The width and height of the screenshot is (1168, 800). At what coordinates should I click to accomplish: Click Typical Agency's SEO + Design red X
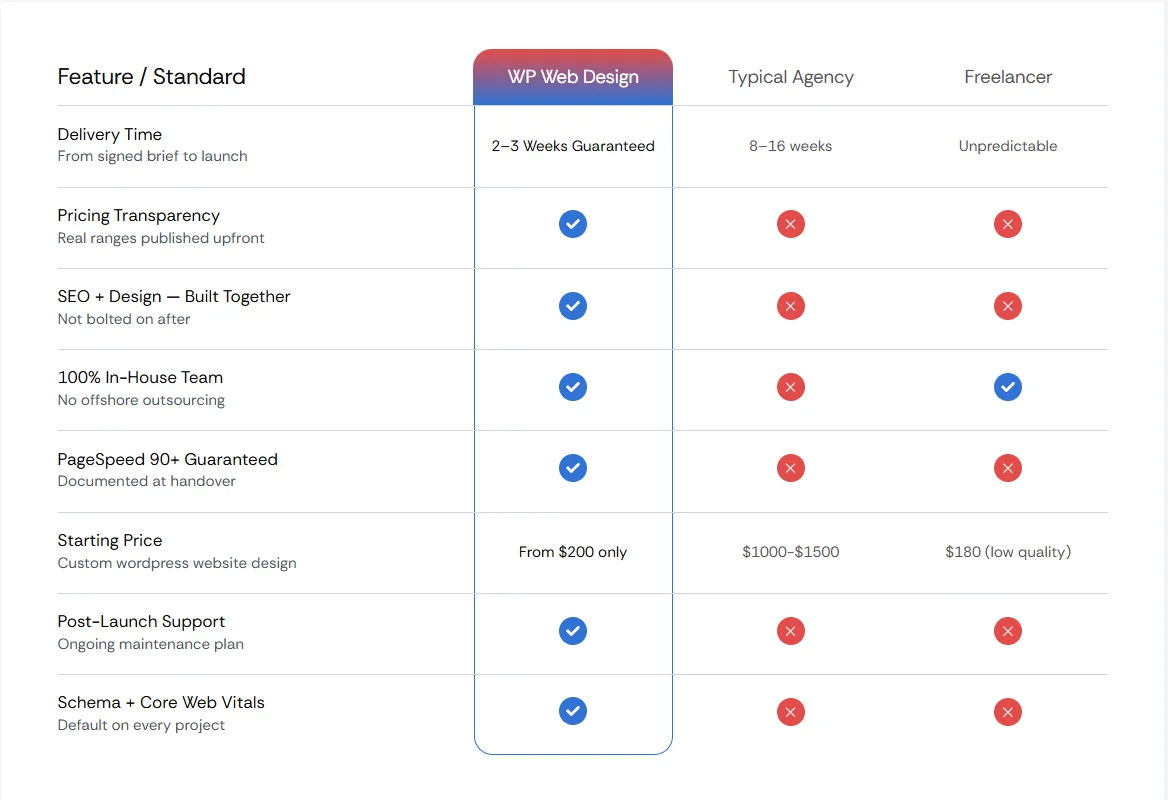790,306
